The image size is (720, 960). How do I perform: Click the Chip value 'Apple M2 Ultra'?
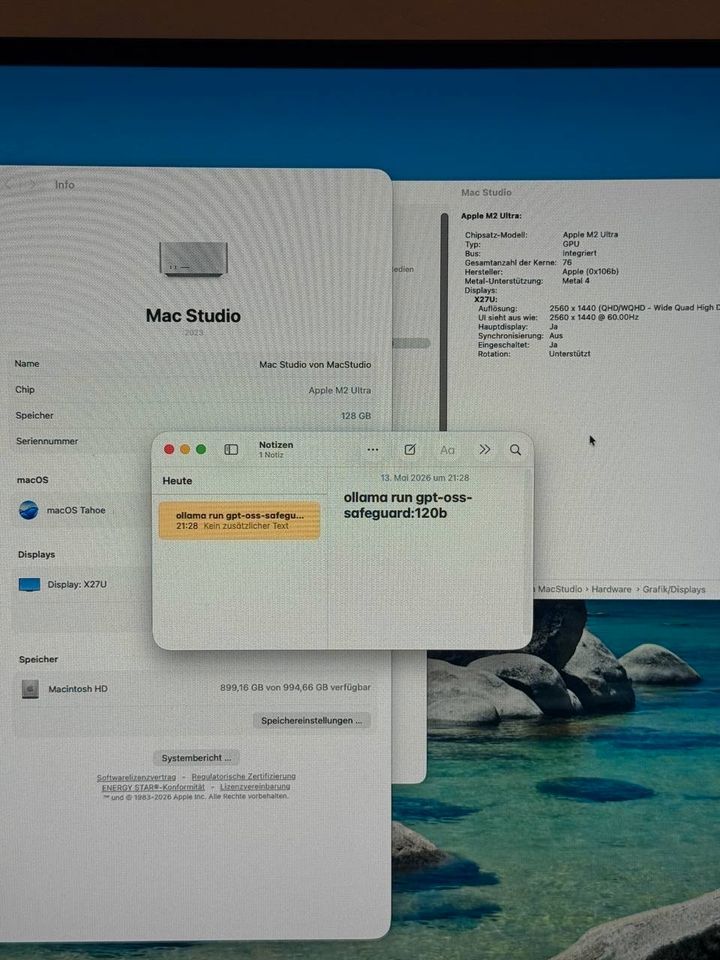click(x=340, y=391)
